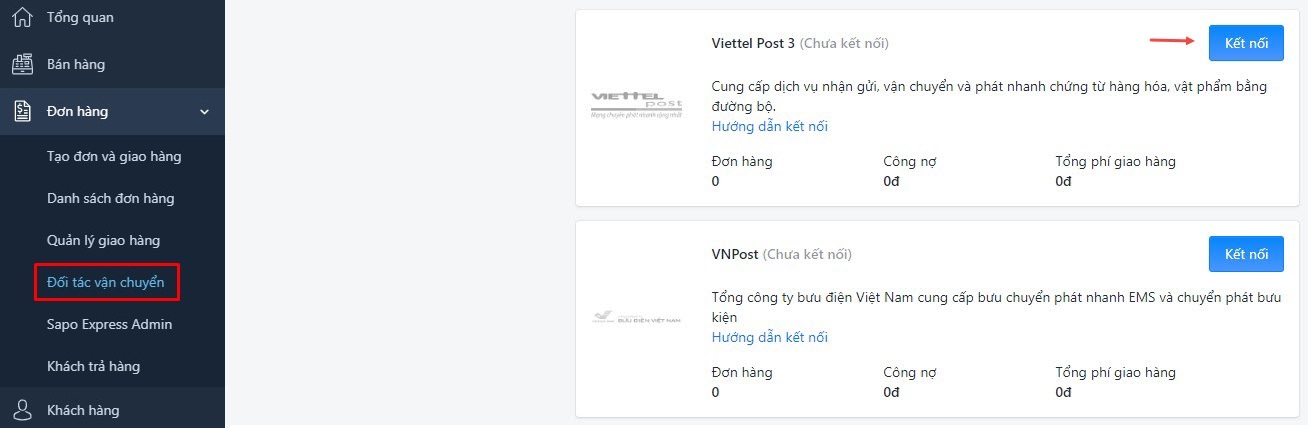Open Sapo Express Admin

point(110,325)
